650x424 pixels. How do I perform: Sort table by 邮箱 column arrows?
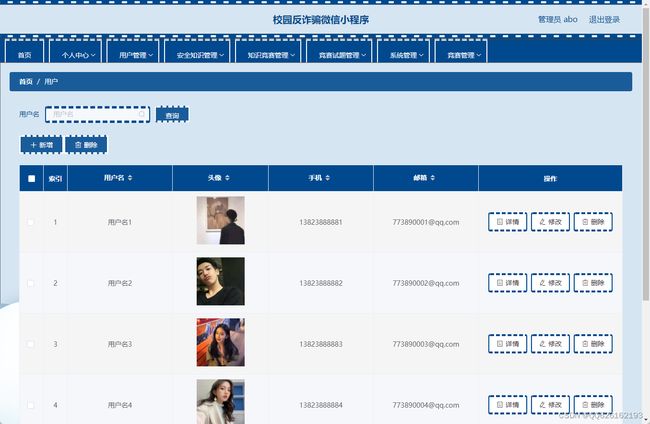432,178
